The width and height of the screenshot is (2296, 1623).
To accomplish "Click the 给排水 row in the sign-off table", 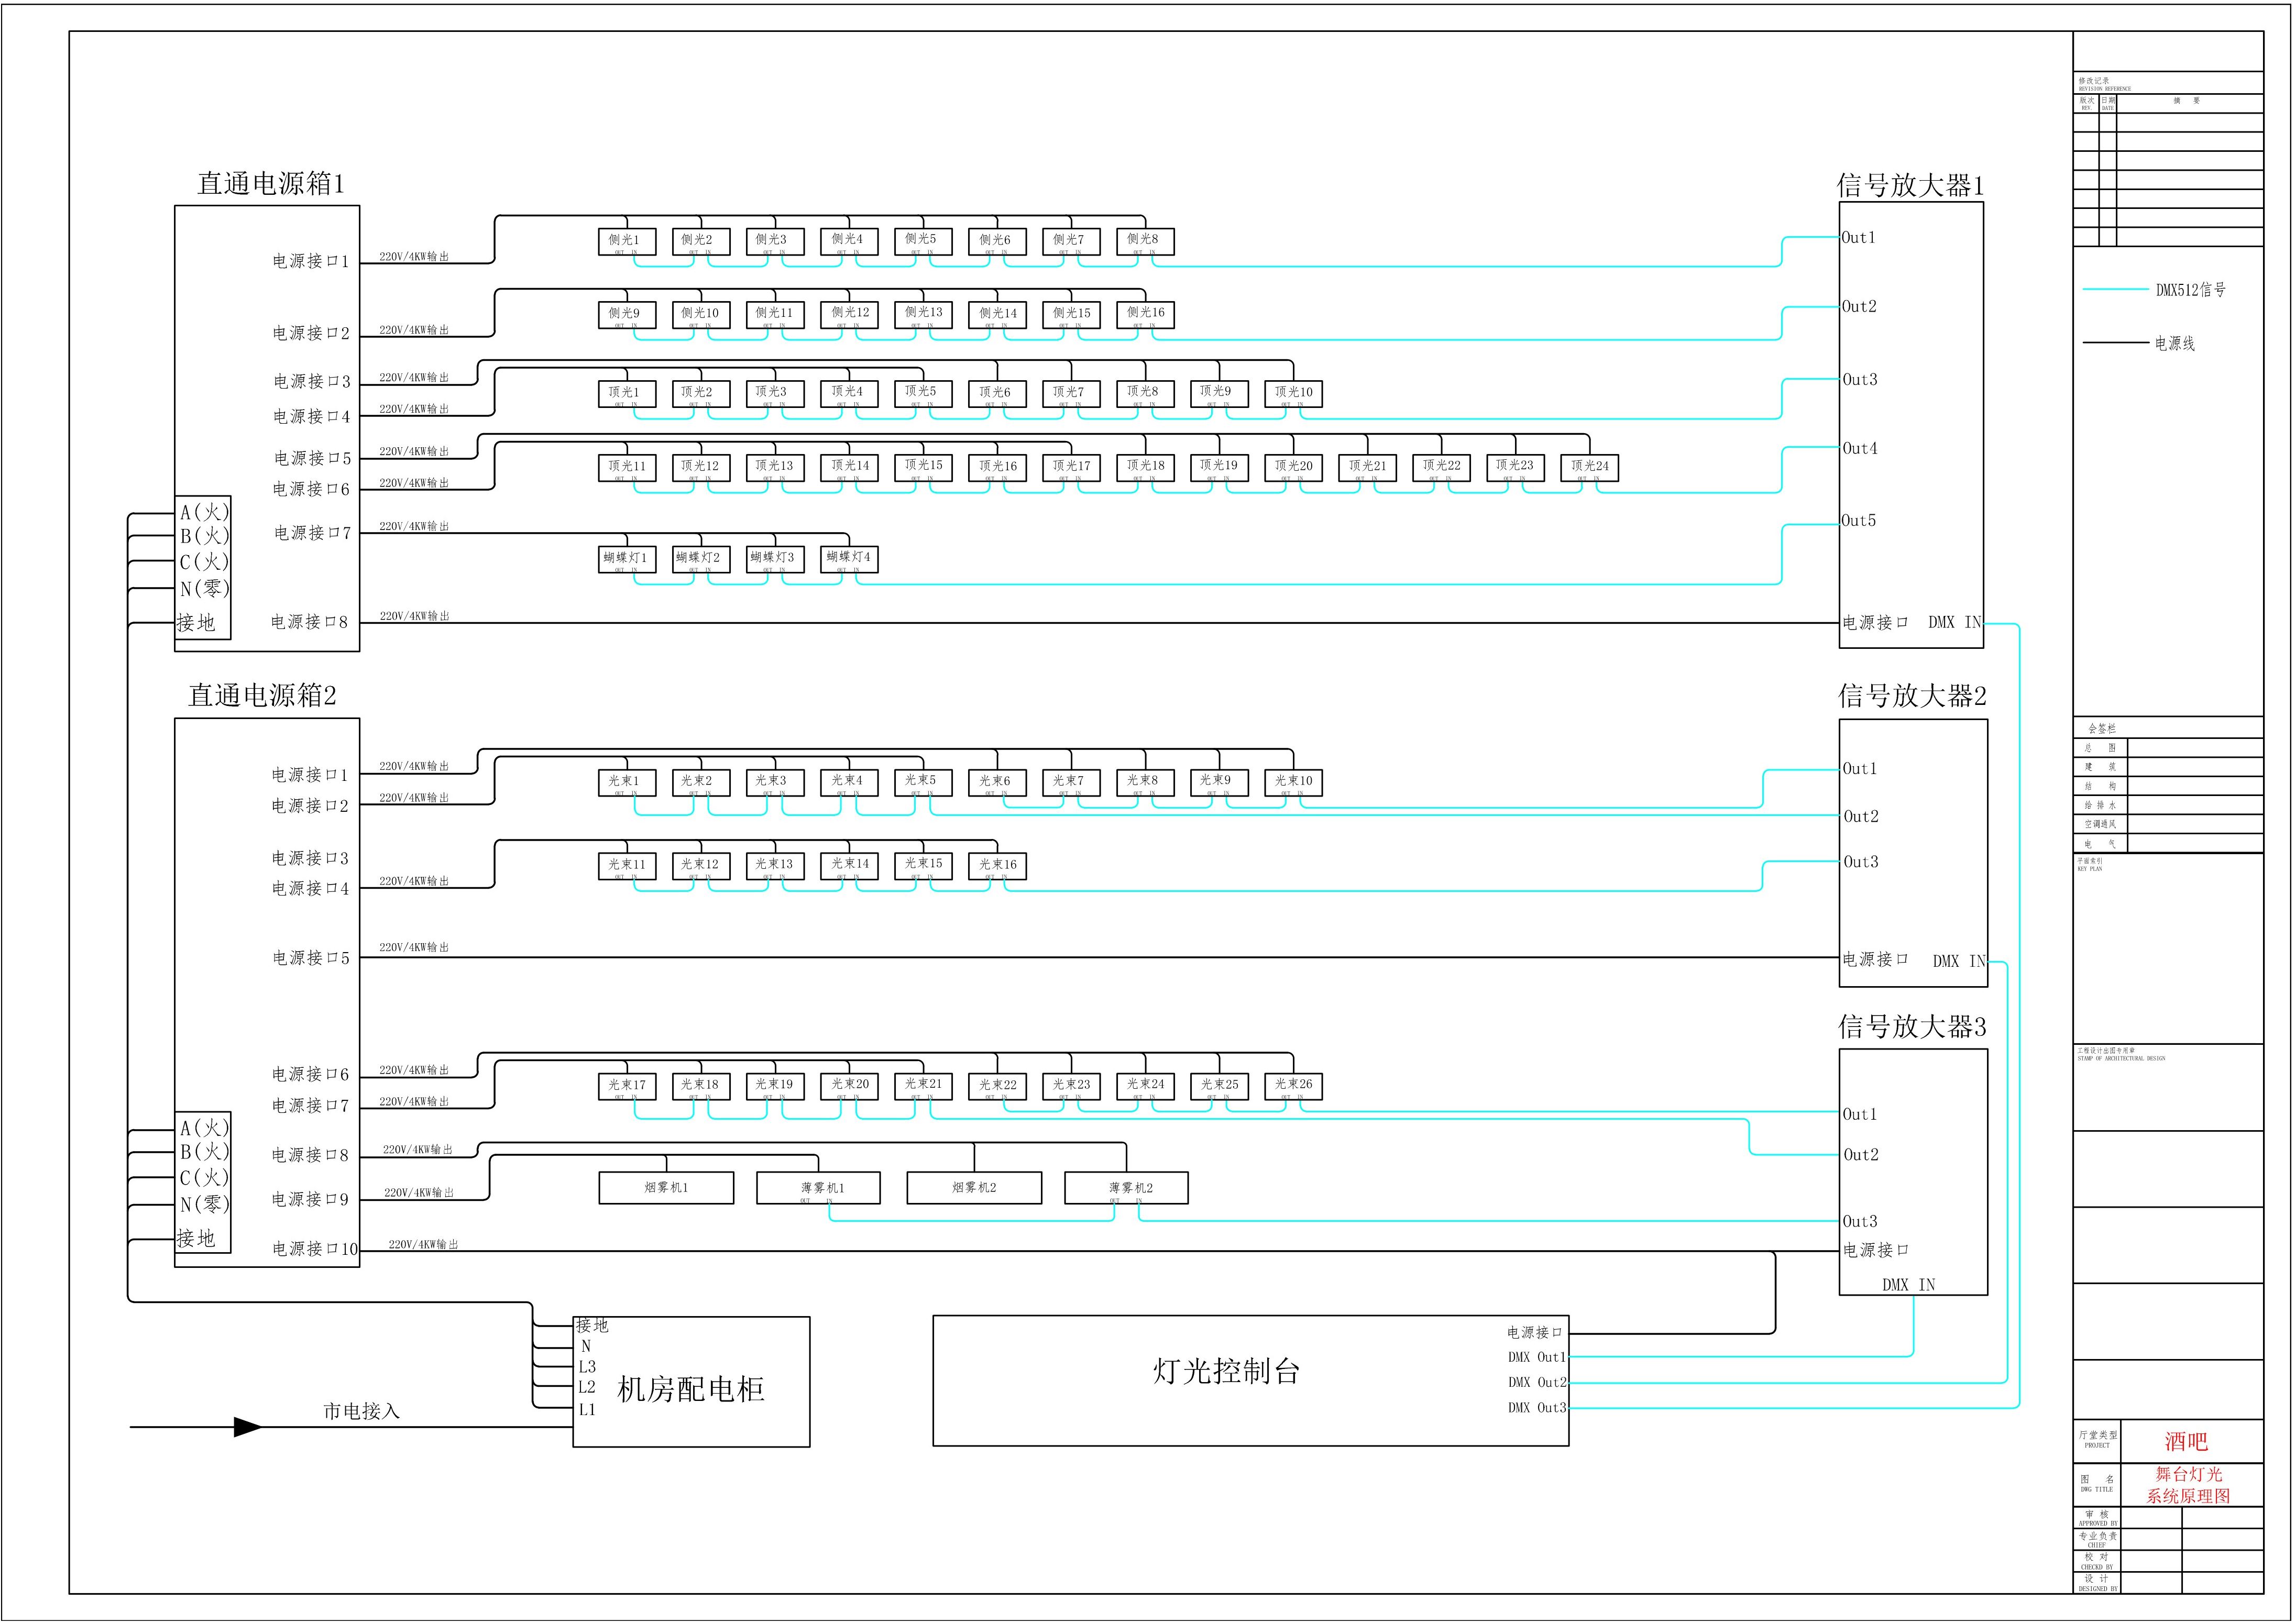I will (x=2168, y=806).
